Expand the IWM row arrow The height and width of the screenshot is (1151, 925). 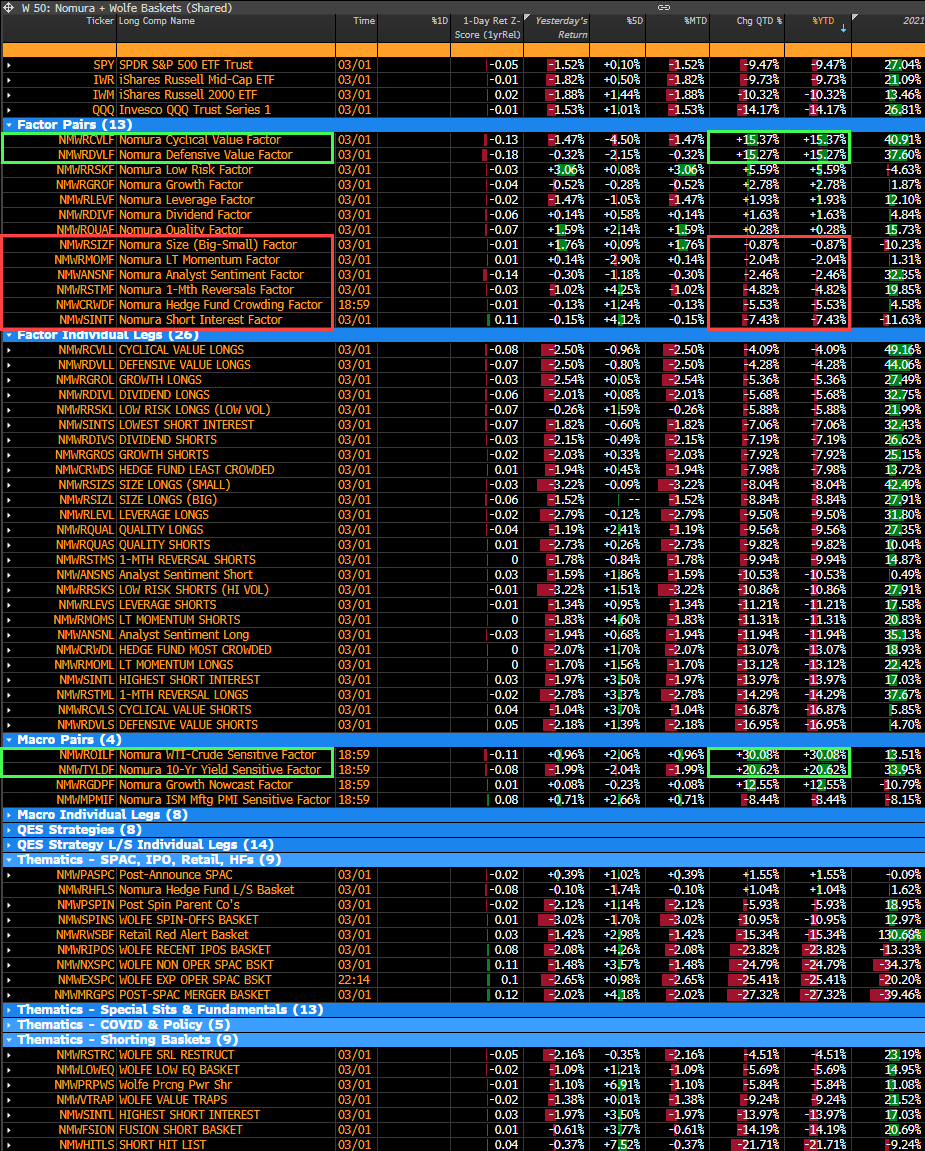tap(9, 95)
